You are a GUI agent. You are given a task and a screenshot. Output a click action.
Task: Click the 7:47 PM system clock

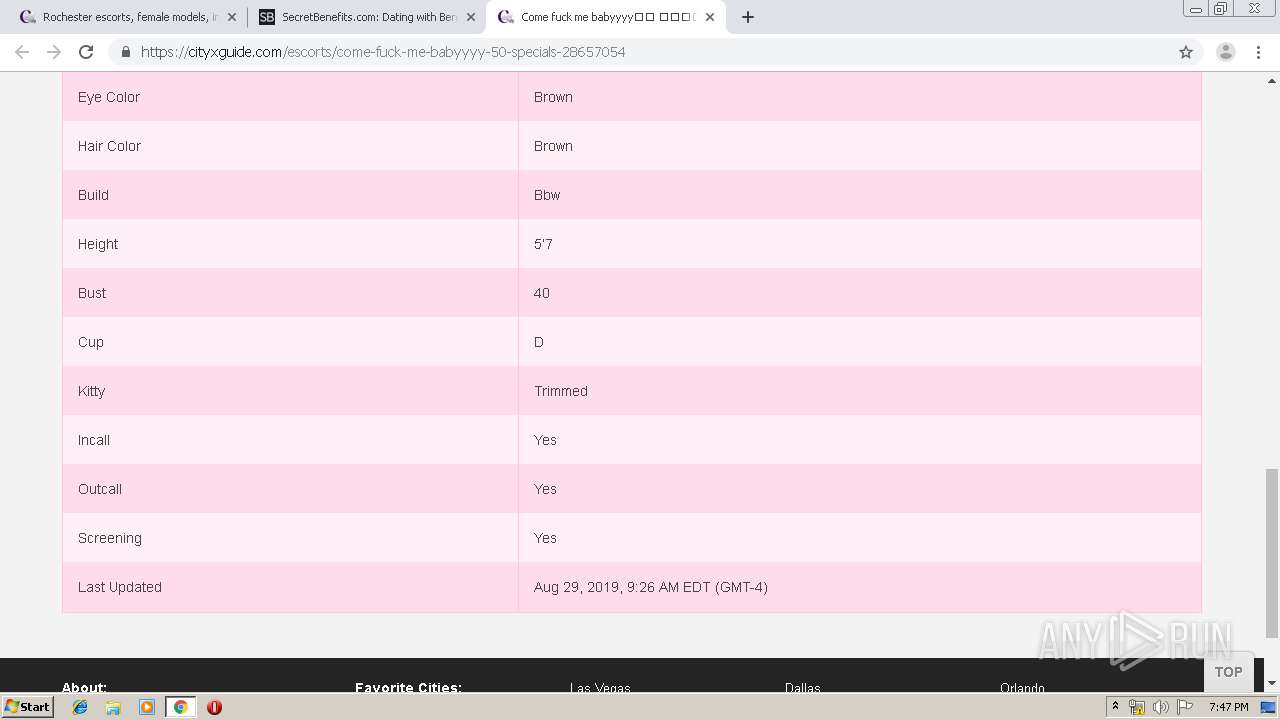(x=1228, y=707)
